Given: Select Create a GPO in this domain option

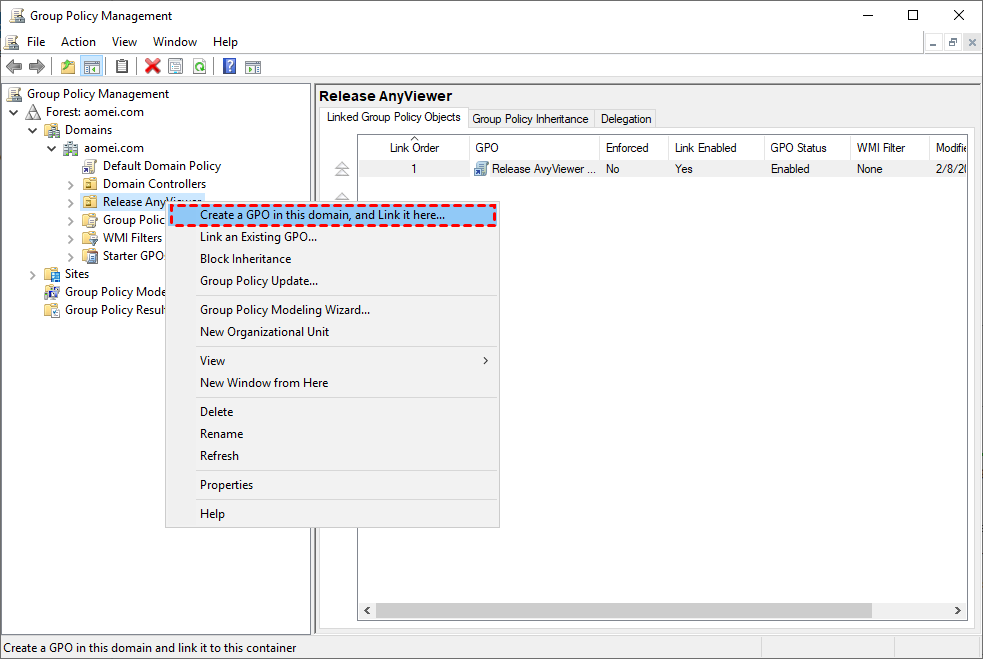Looking at the screenshot, I should [x=322, y=215].
